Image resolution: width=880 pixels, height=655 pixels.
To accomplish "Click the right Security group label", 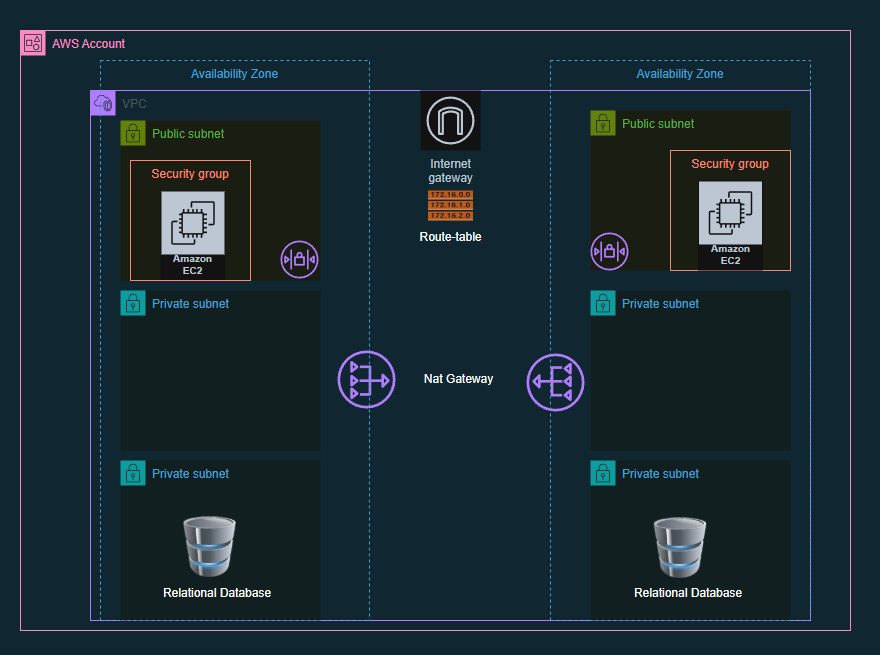I will point(730,164).
